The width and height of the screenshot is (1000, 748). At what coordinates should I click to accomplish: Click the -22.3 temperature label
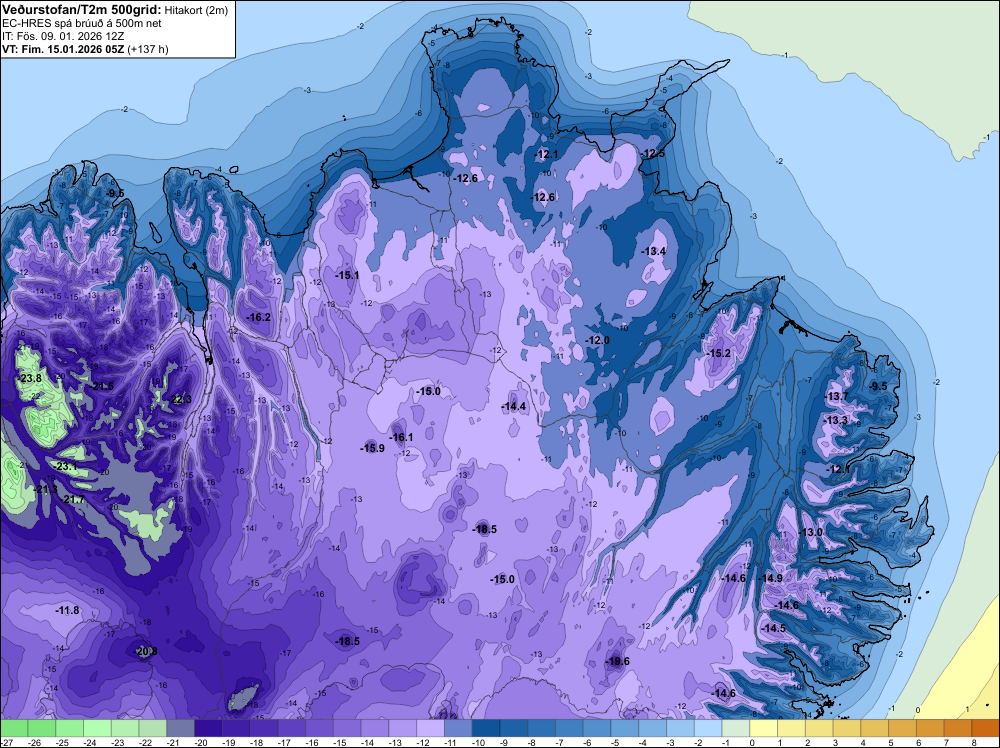click(180, 399)
